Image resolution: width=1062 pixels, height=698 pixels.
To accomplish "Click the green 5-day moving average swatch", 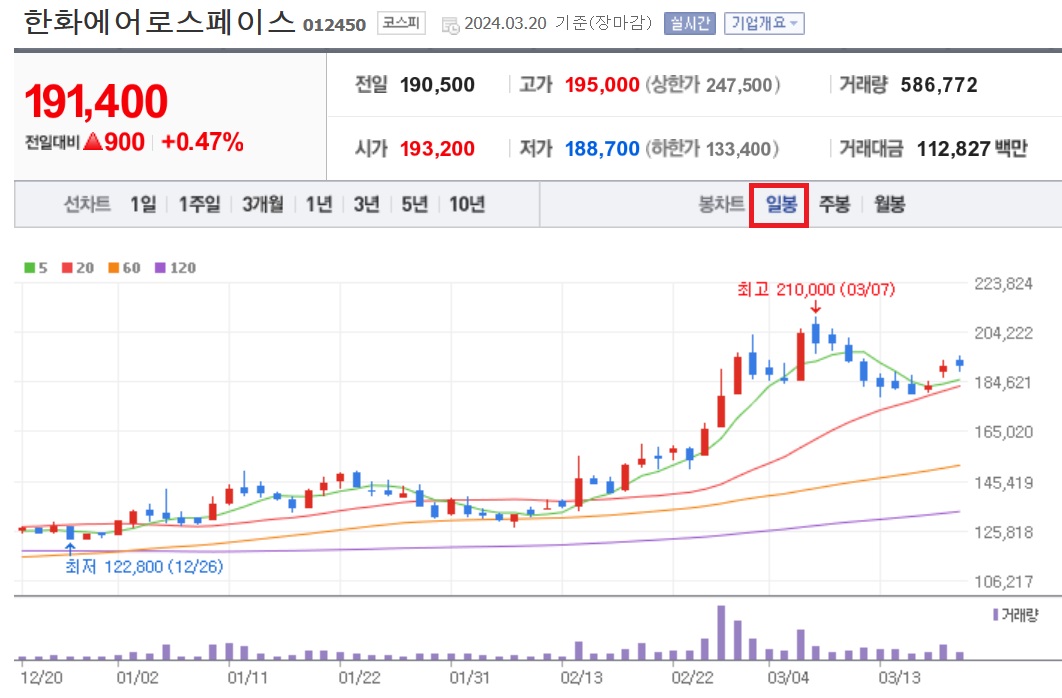I will tap(30, 268).
